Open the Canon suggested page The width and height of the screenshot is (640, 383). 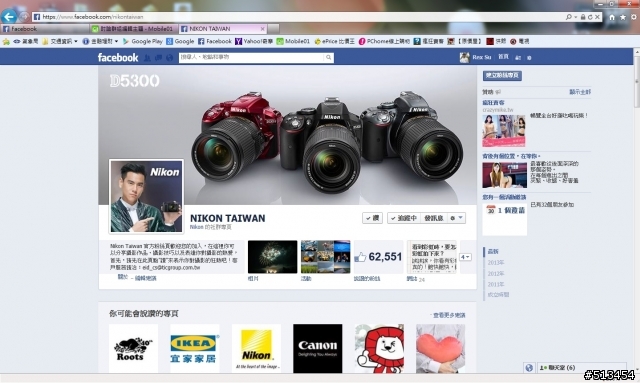pos(318,349)
